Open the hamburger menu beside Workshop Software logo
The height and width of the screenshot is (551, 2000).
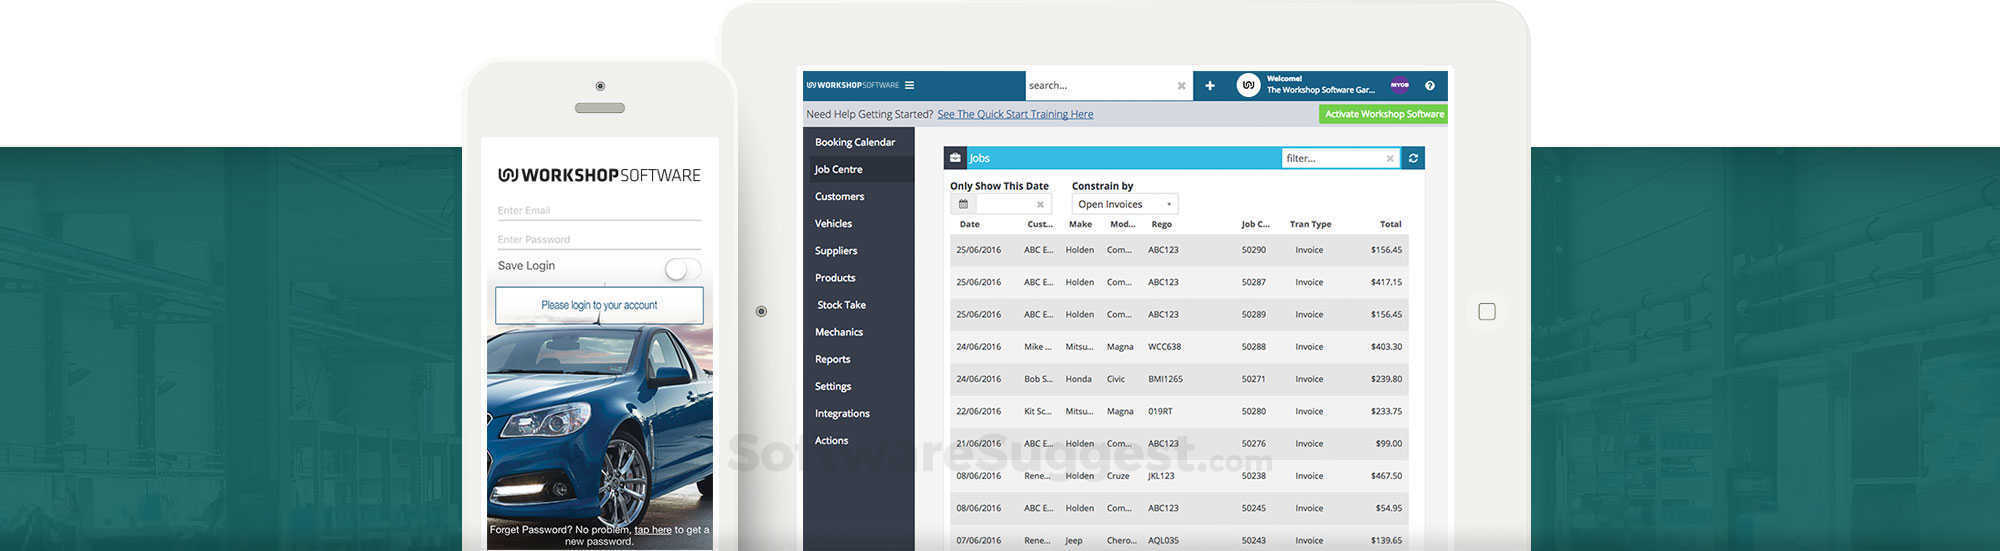pos(909,86)
